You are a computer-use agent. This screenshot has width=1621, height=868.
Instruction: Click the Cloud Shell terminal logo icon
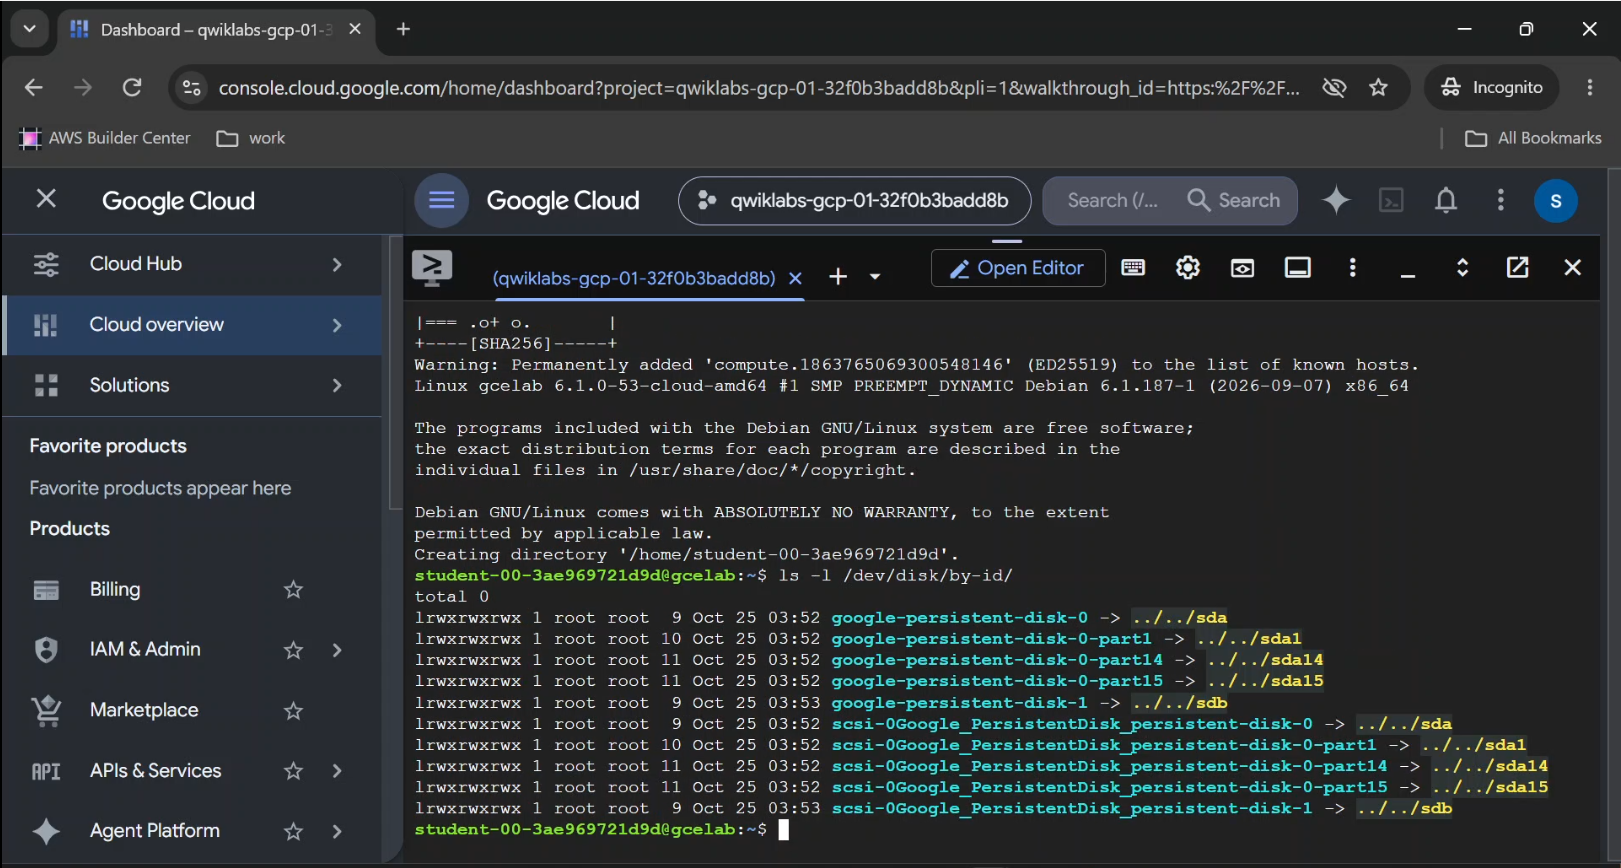432,268
